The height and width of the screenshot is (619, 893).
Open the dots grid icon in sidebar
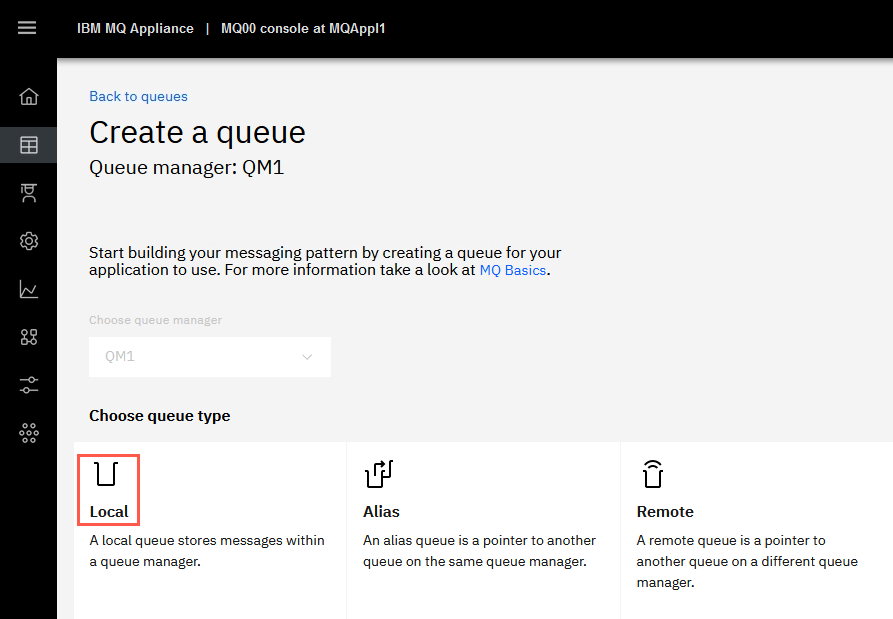28,433
